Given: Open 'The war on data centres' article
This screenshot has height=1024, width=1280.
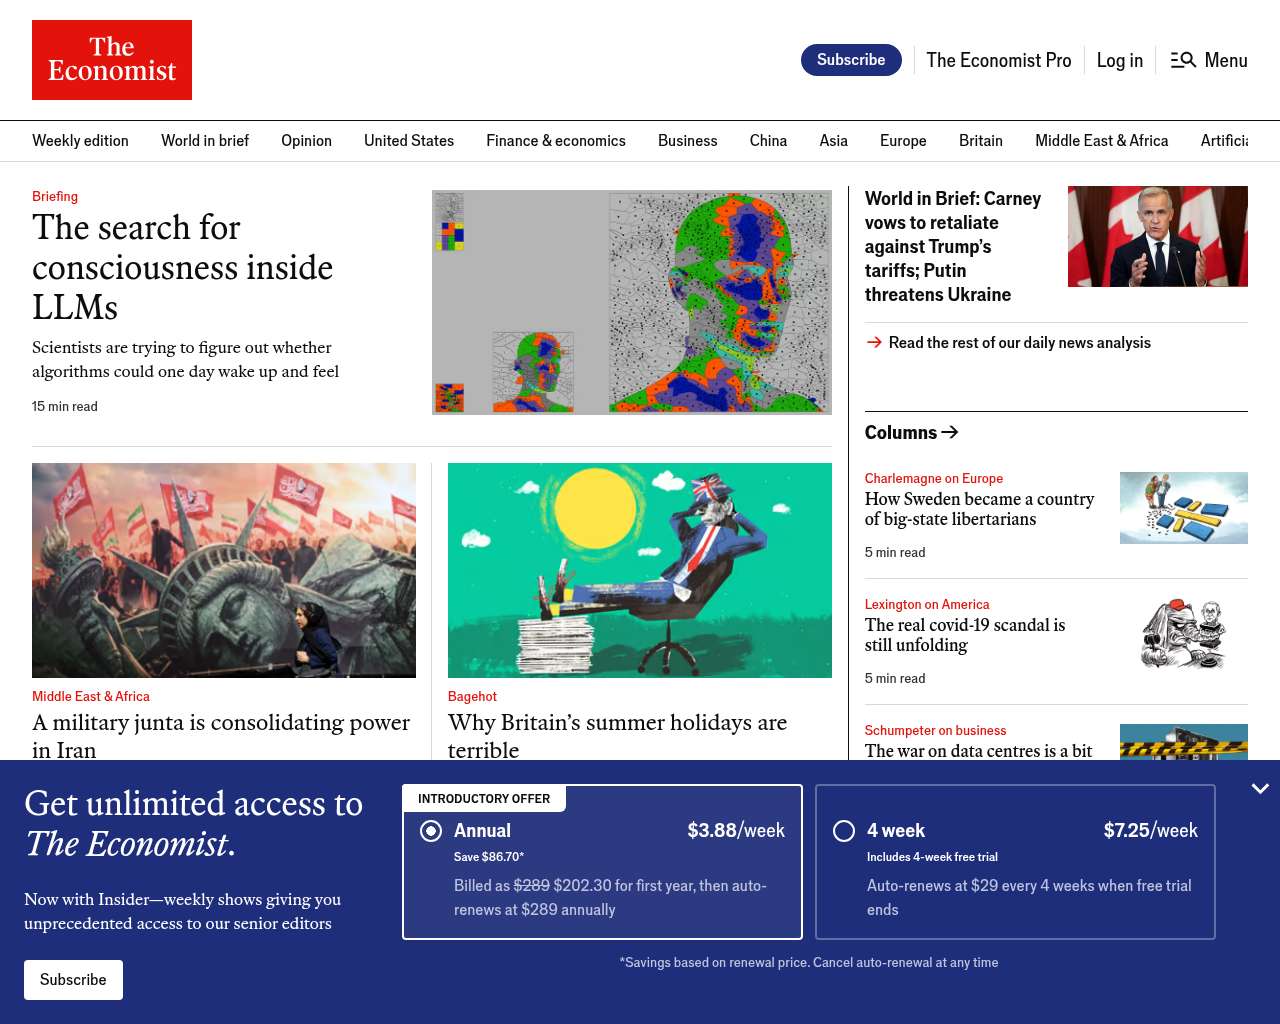Looking at the screenshot, I should (x=979, y=750).
